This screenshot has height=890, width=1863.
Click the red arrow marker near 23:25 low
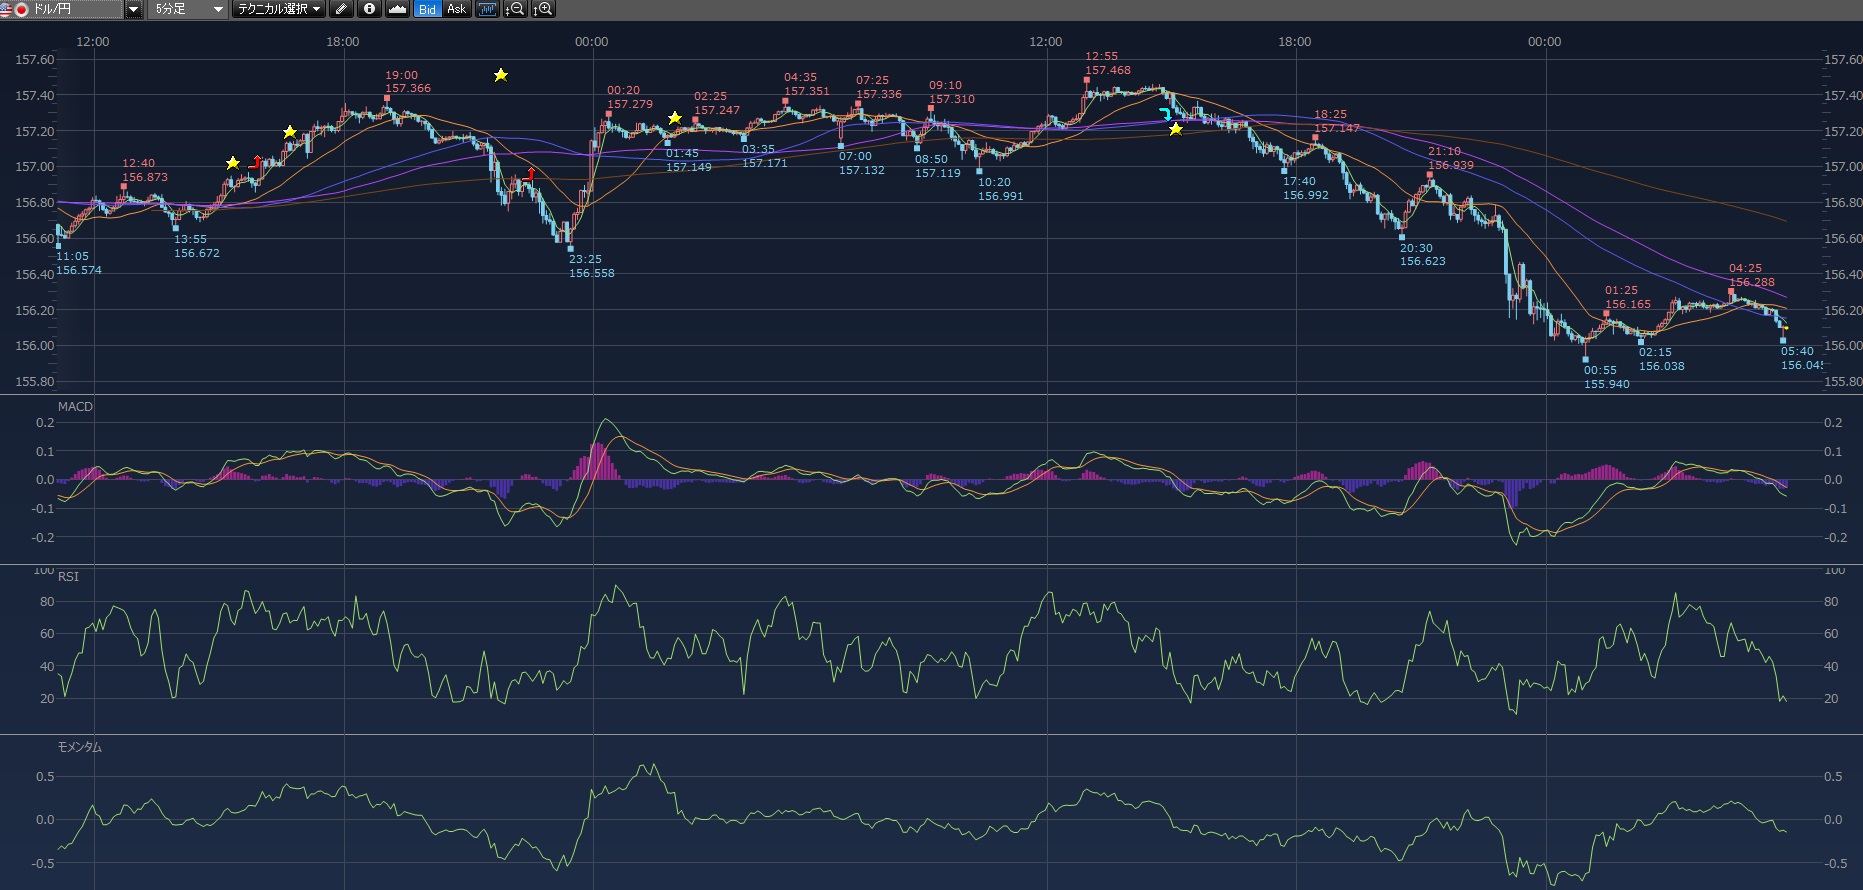pos(529,175)
